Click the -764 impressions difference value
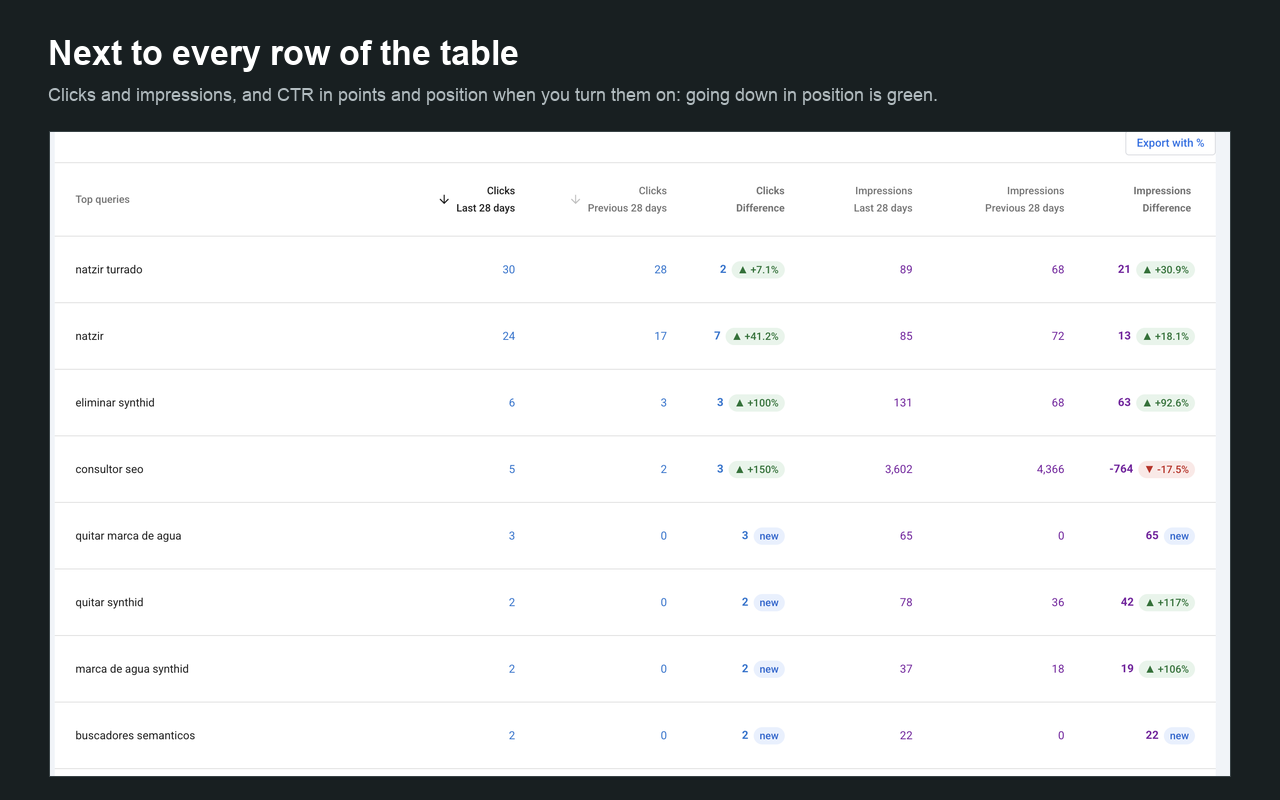 coord(1121,469)
